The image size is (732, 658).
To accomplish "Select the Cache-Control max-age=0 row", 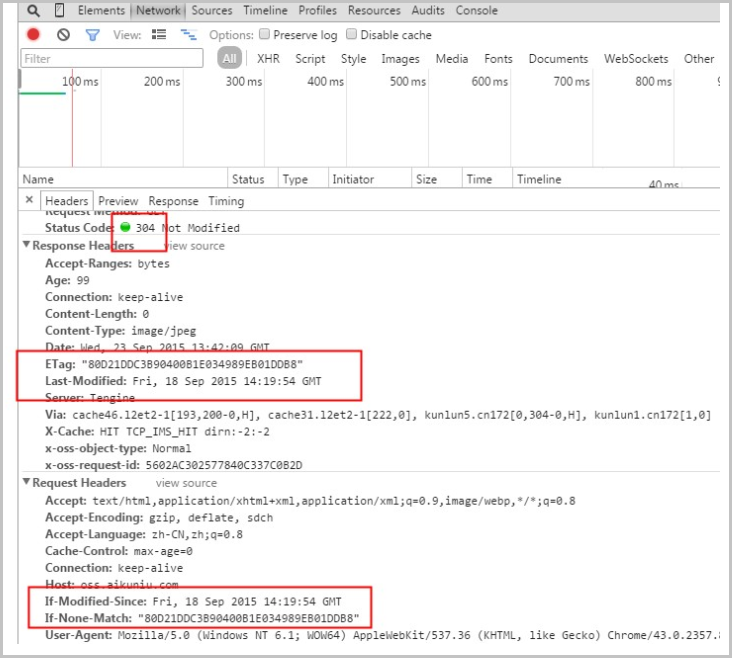I will [x=119, y=551].
